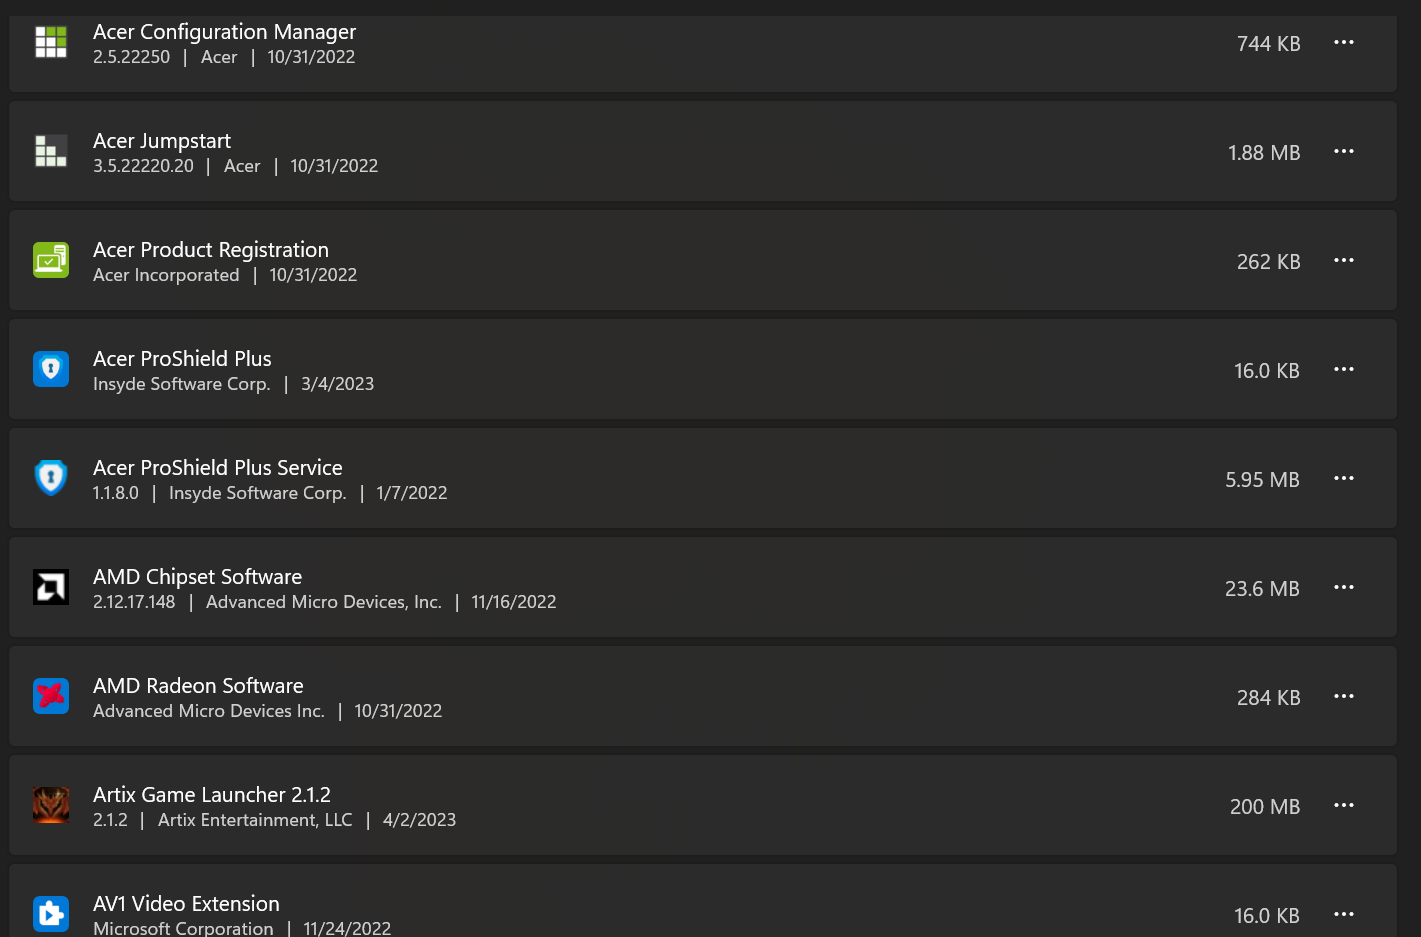Image resolution: width=1421 pixels, height=937 pixels.
Task: Open options menu for Acer Configuration Manager
Action: click(1344, 42)
